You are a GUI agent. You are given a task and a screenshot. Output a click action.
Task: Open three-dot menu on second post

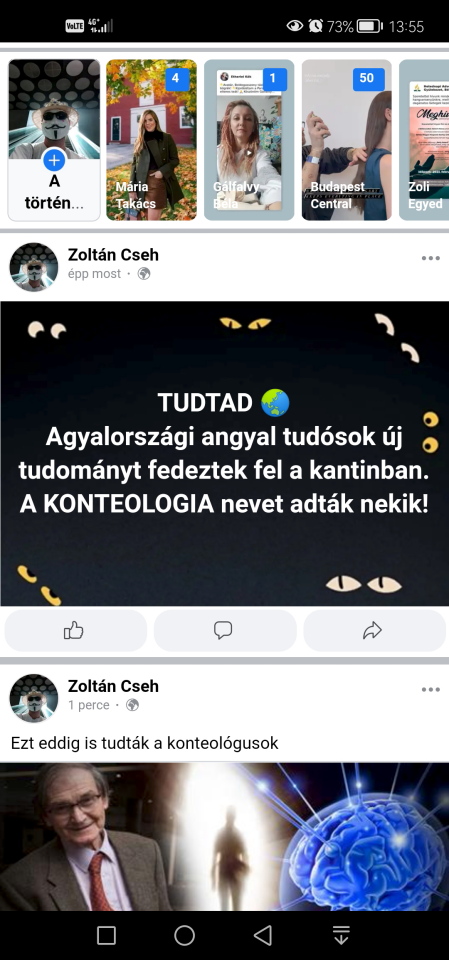(x=431, y=689)
